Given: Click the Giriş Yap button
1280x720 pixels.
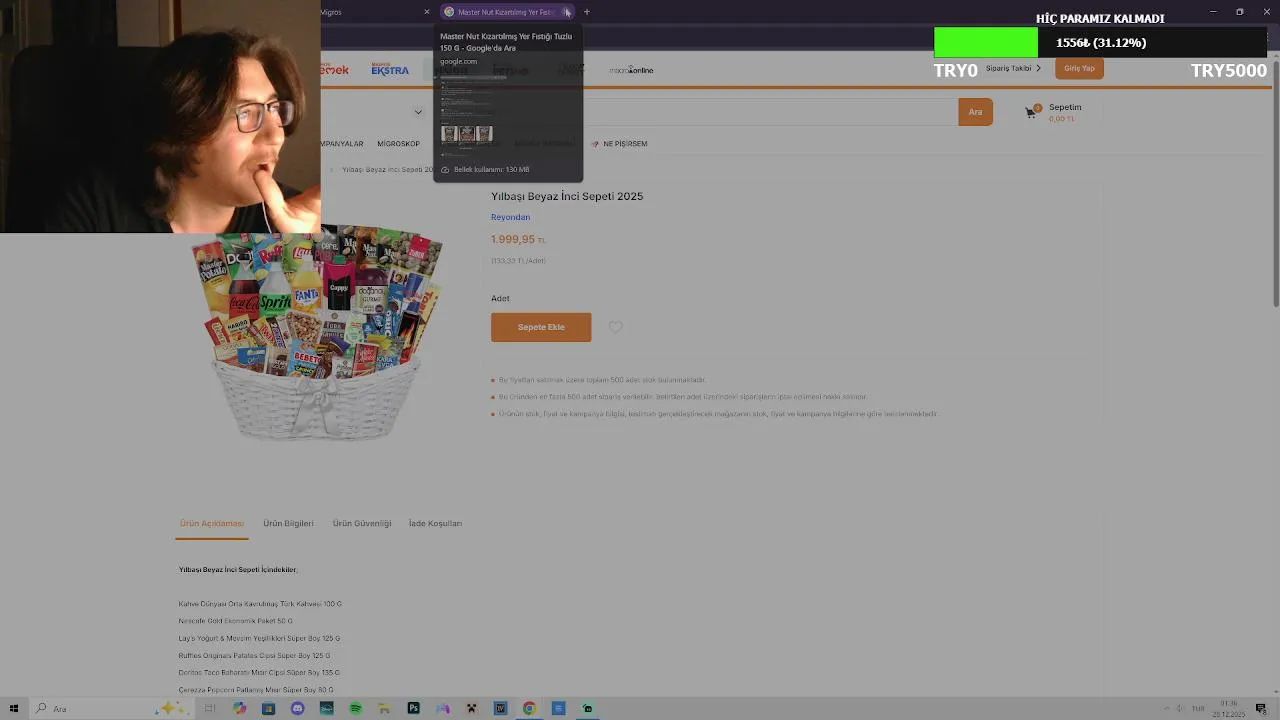Looking at the screenshot, I should coord(1079,68).
